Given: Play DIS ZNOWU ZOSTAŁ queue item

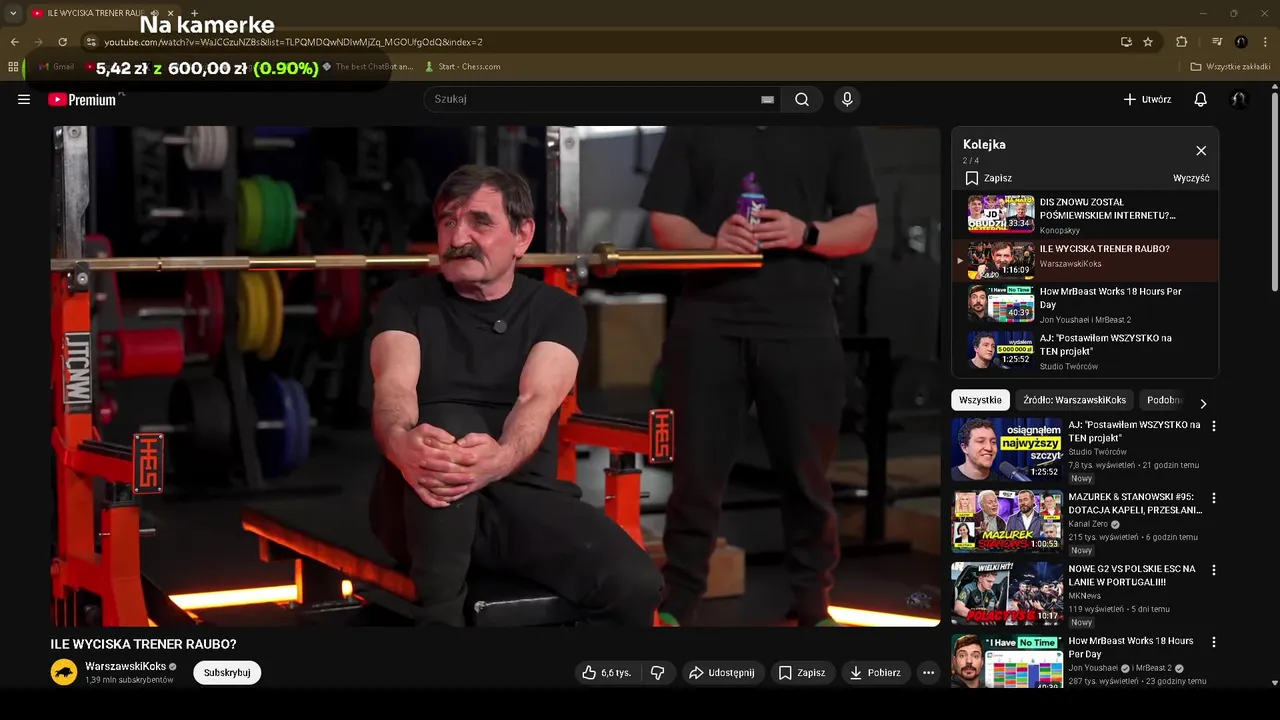Looking at the screenshot, I should tap(1085, 215).
